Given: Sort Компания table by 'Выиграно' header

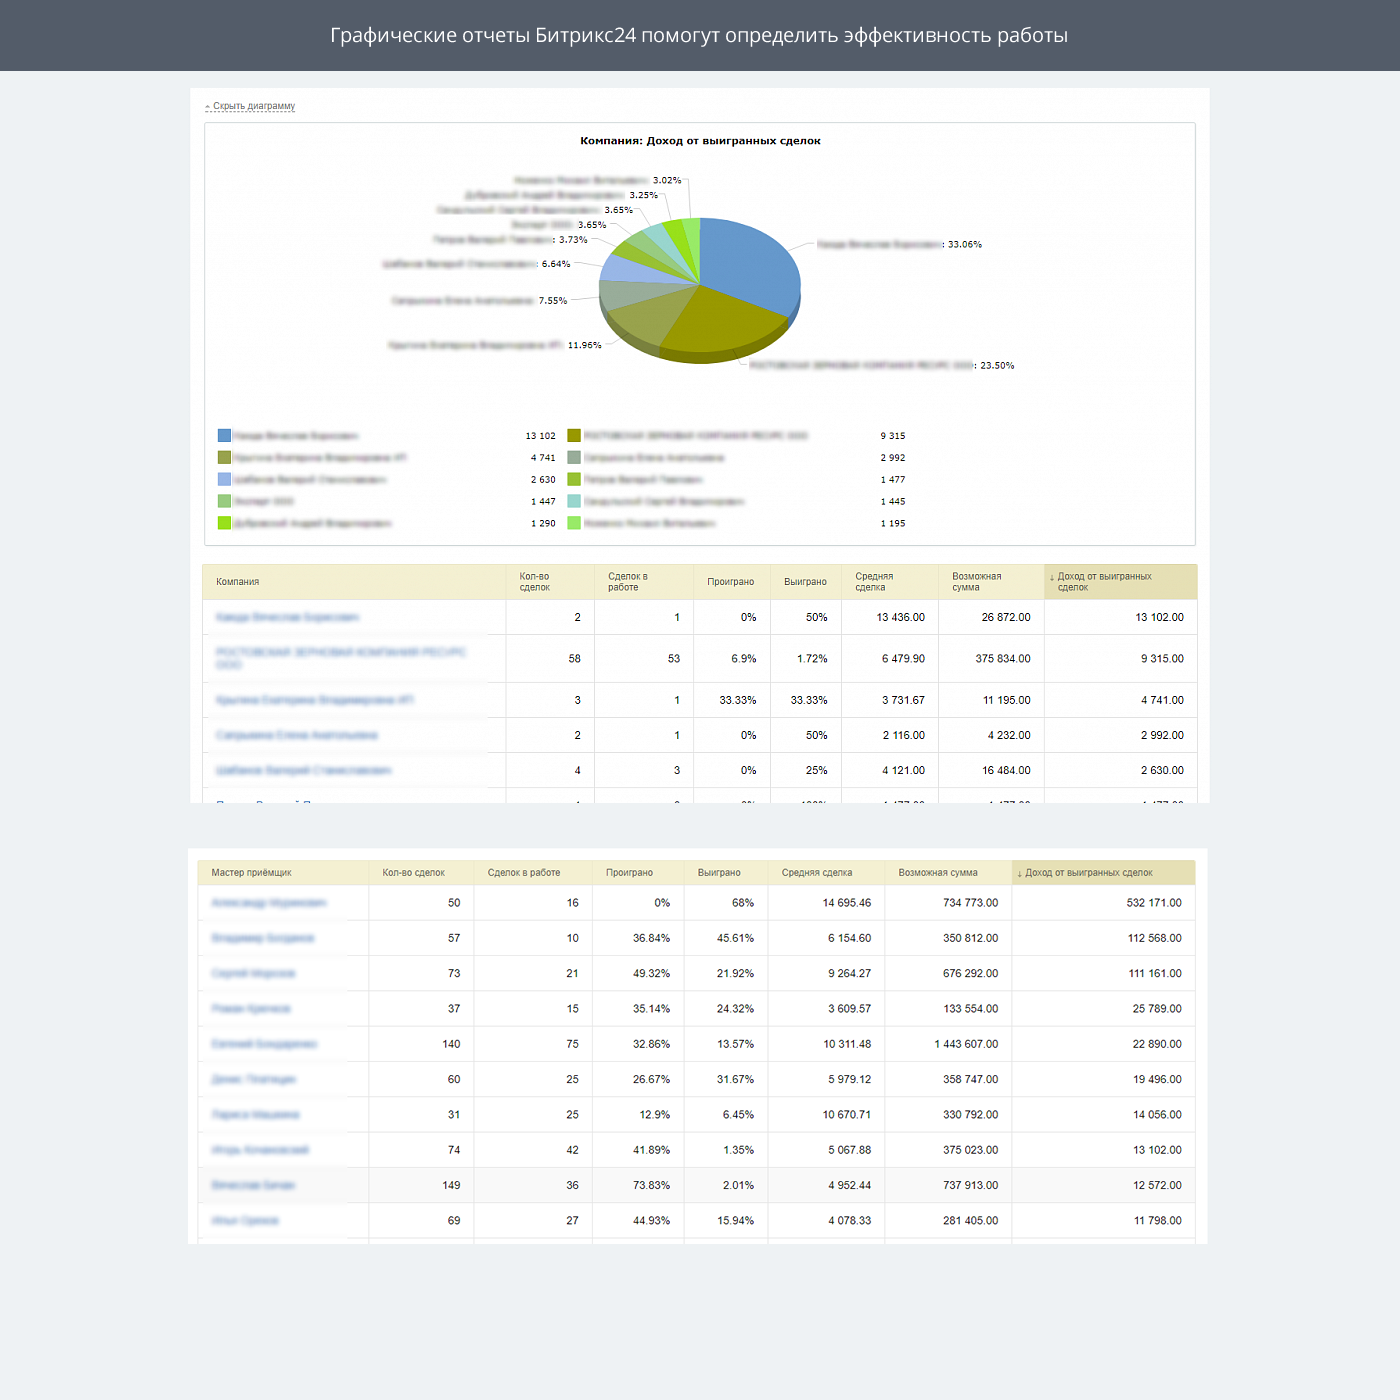Looking at the screenshot, I should pos(805,582).
